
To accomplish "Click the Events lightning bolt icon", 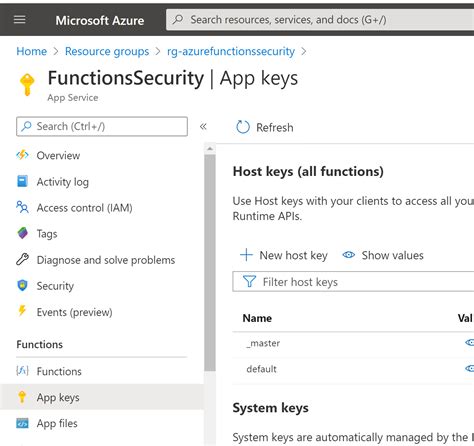I will (x=22, y=311).
